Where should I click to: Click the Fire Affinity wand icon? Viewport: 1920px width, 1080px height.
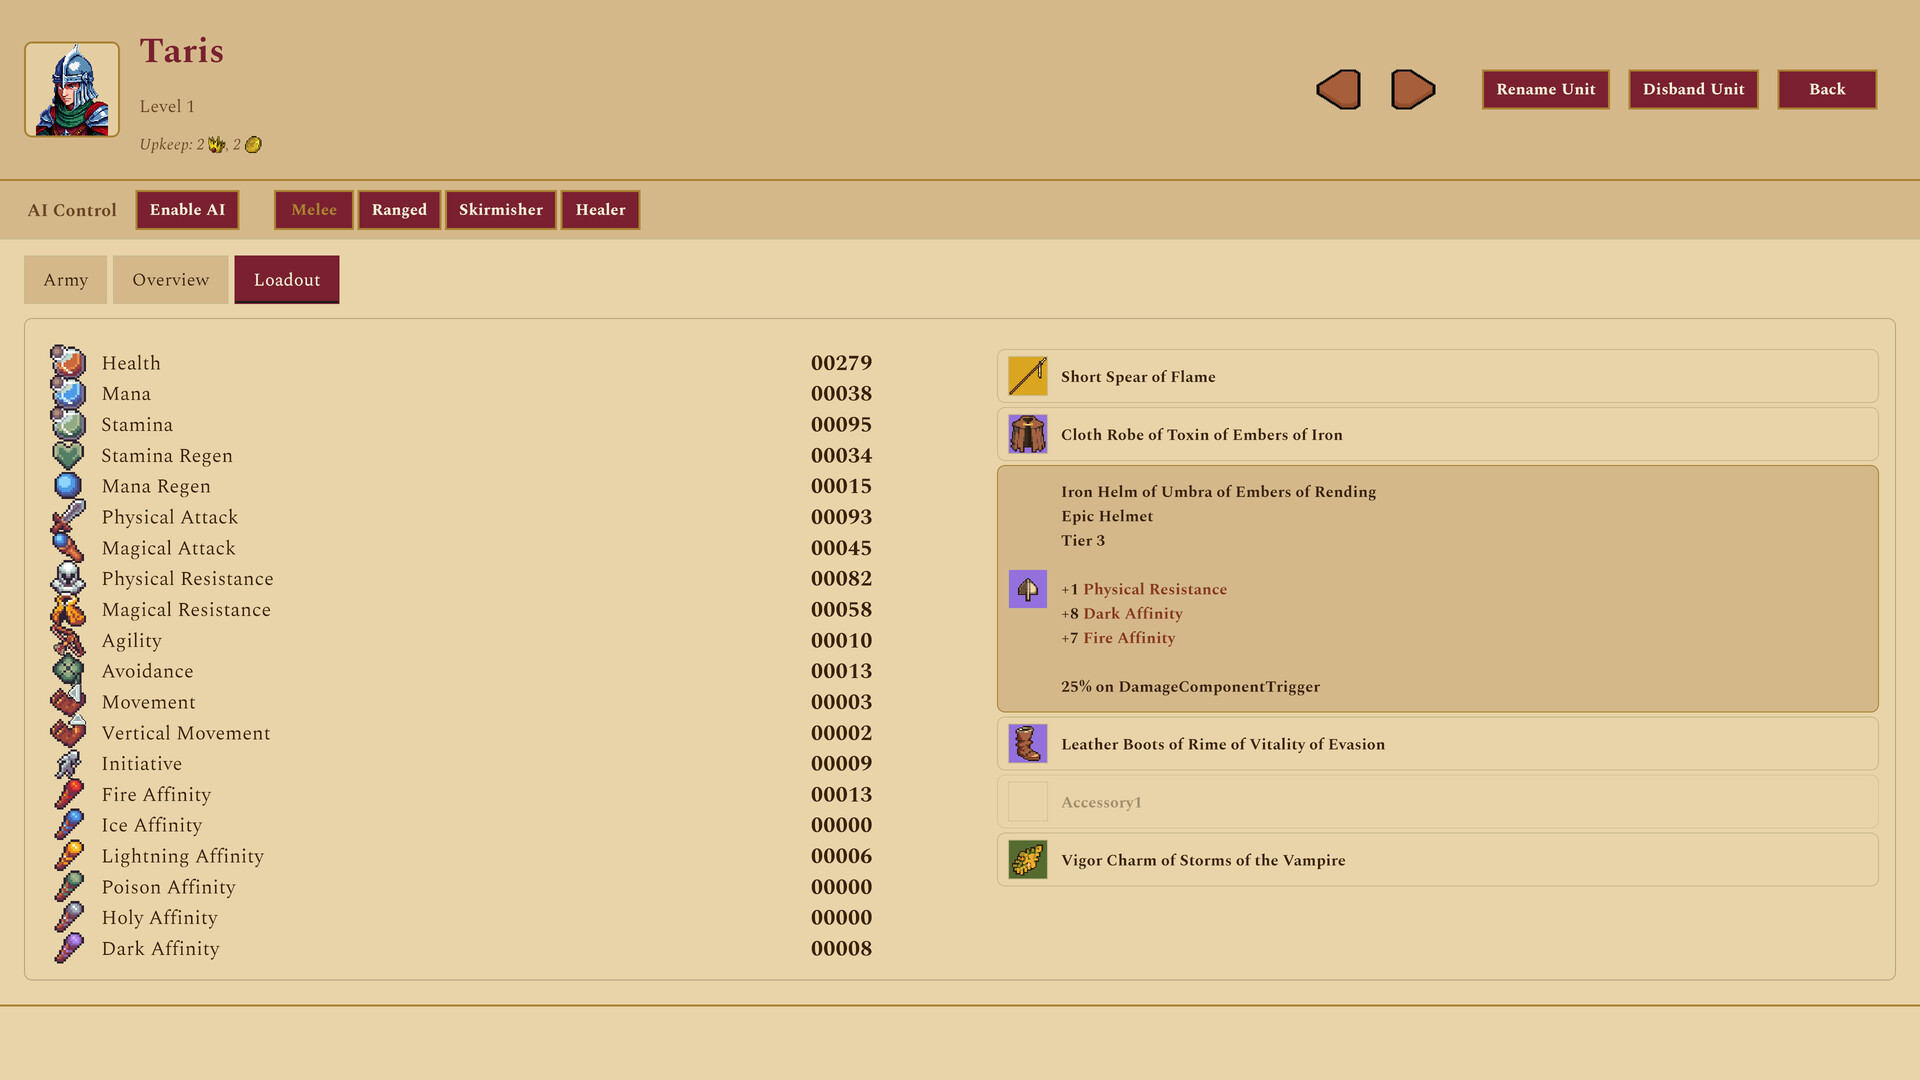click(x=68, y=794)
